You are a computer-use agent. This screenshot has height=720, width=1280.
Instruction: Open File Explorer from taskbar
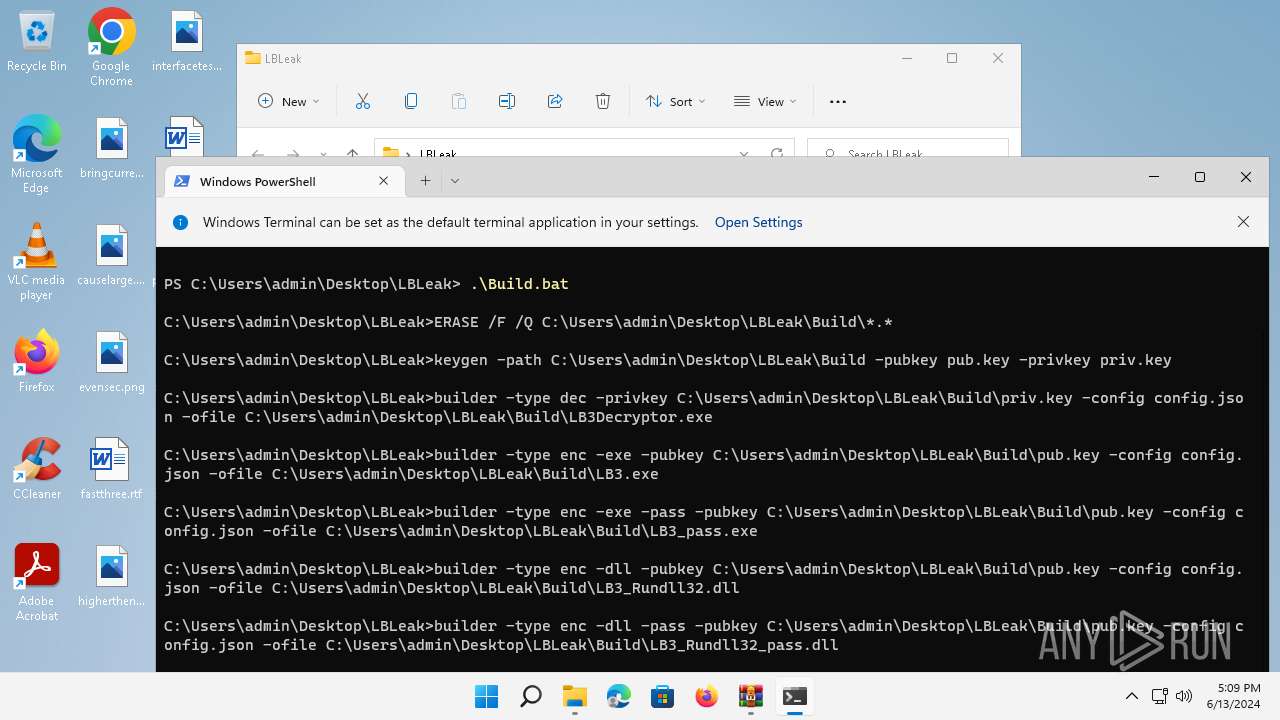pos(574,696)
